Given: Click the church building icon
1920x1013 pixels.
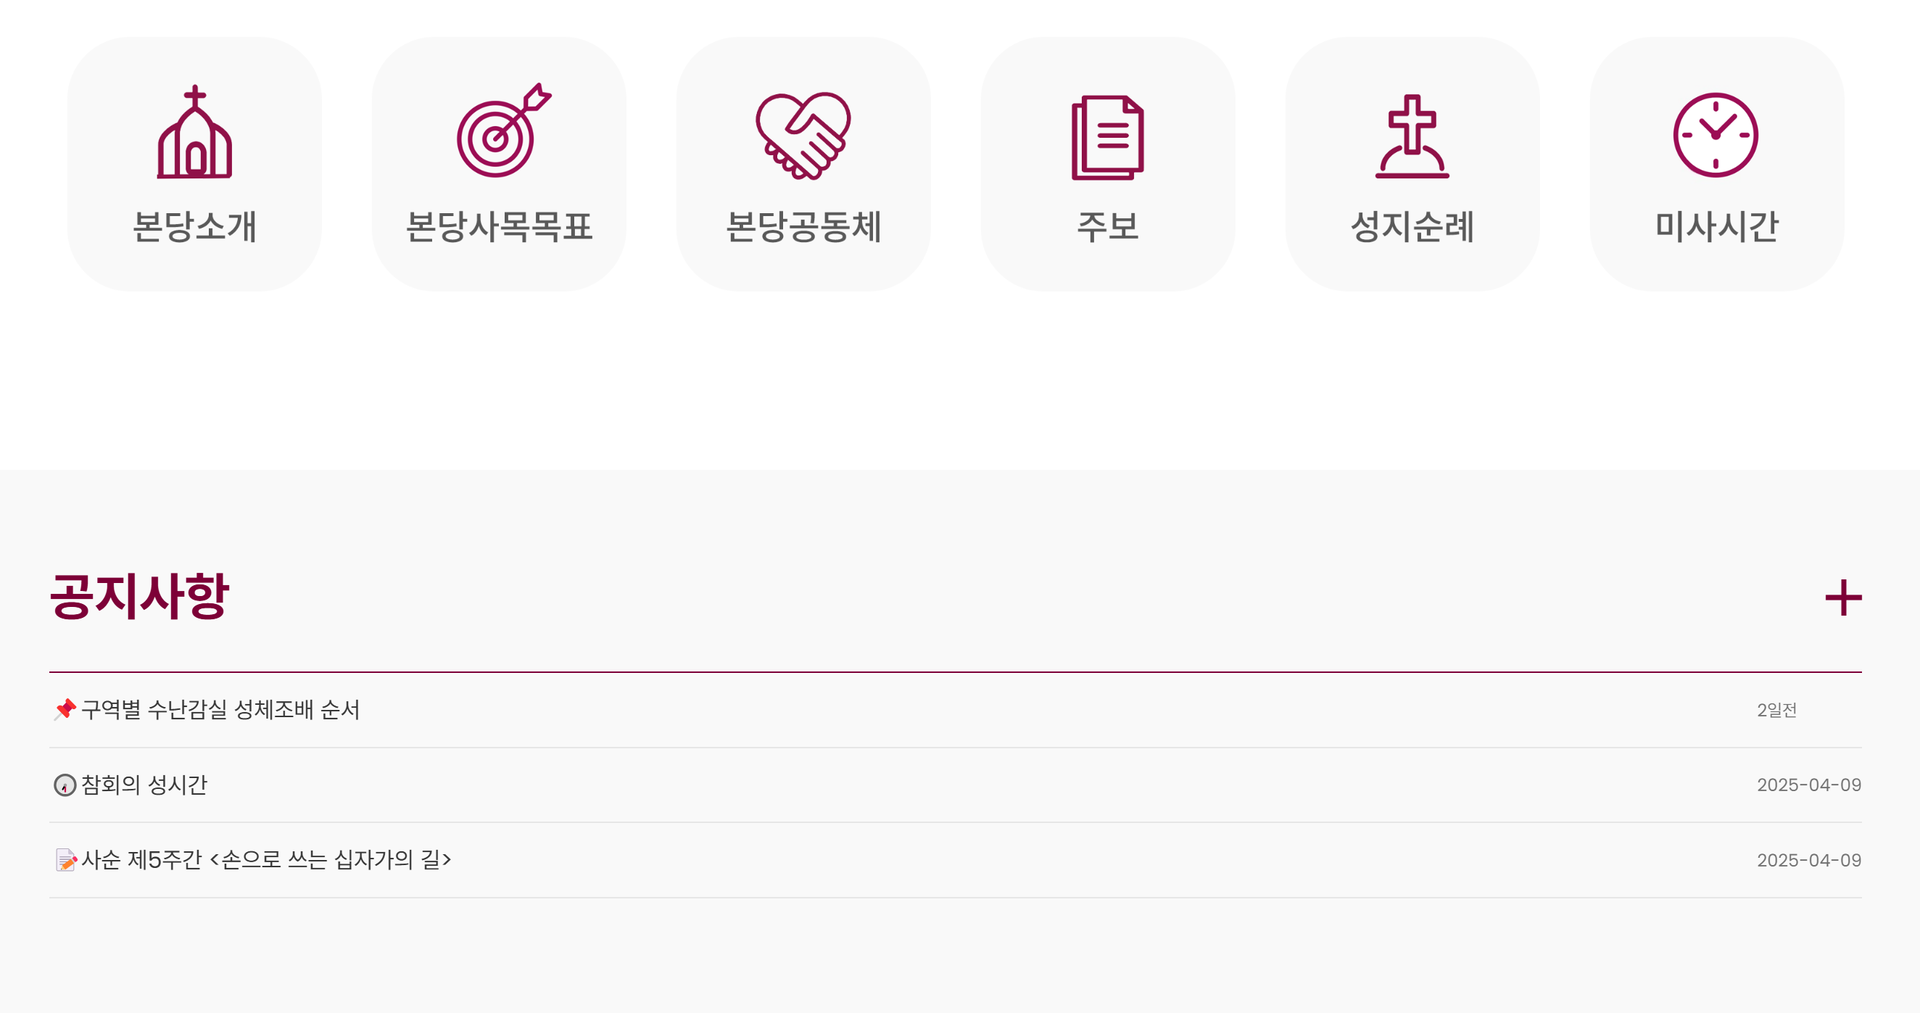Looking at the screenshot, I should pos(195,132).
